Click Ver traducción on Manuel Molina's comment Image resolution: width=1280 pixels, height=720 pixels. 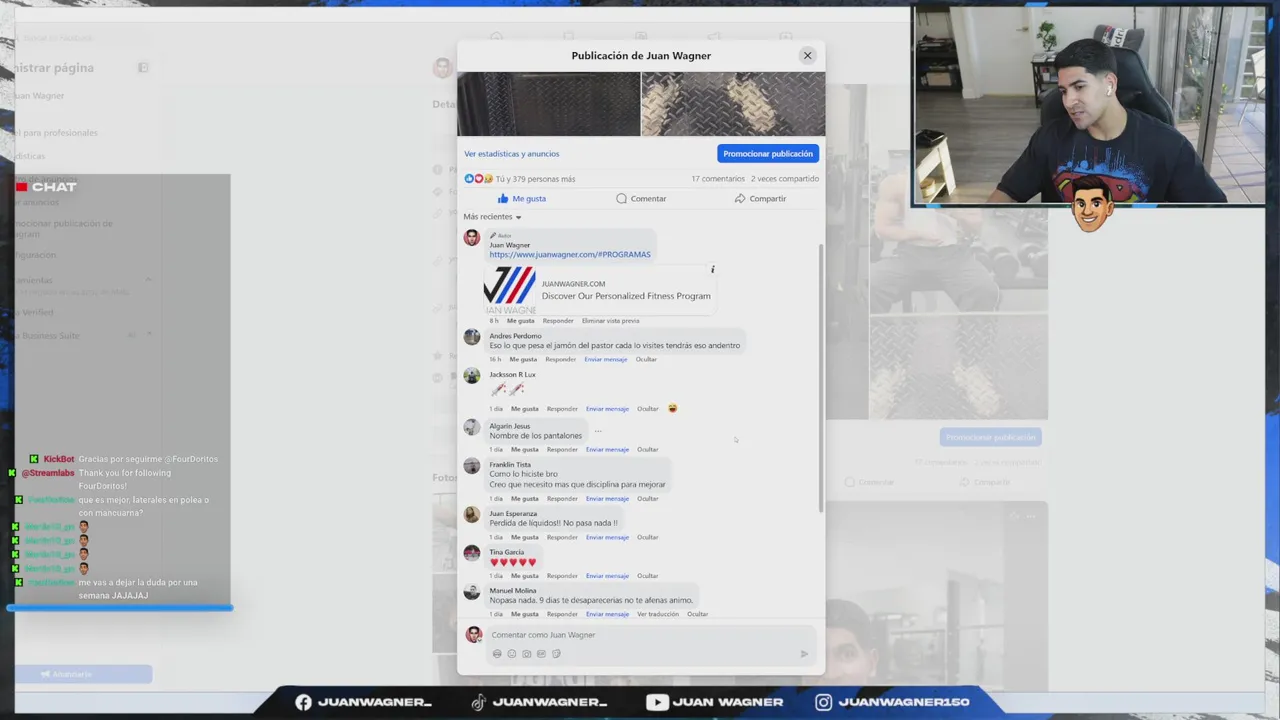click(x=658, y=614)
